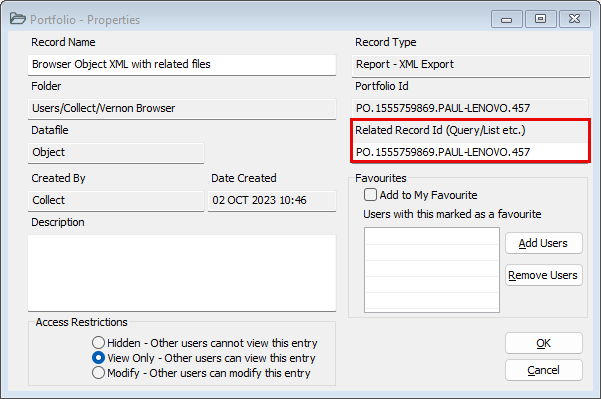Click the Datafile field showing Object

point(116,153)
